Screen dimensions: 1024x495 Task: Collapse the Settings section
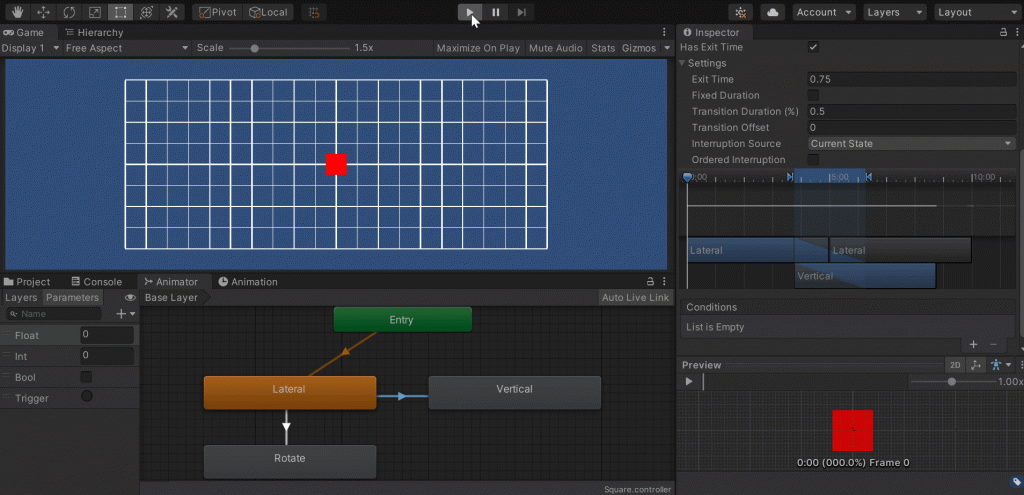point(683,63)
